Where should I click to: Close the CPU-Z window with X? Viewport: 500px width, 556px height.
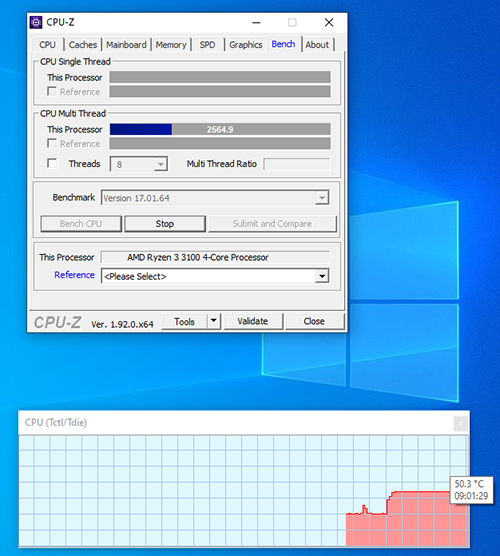[329, 23]
